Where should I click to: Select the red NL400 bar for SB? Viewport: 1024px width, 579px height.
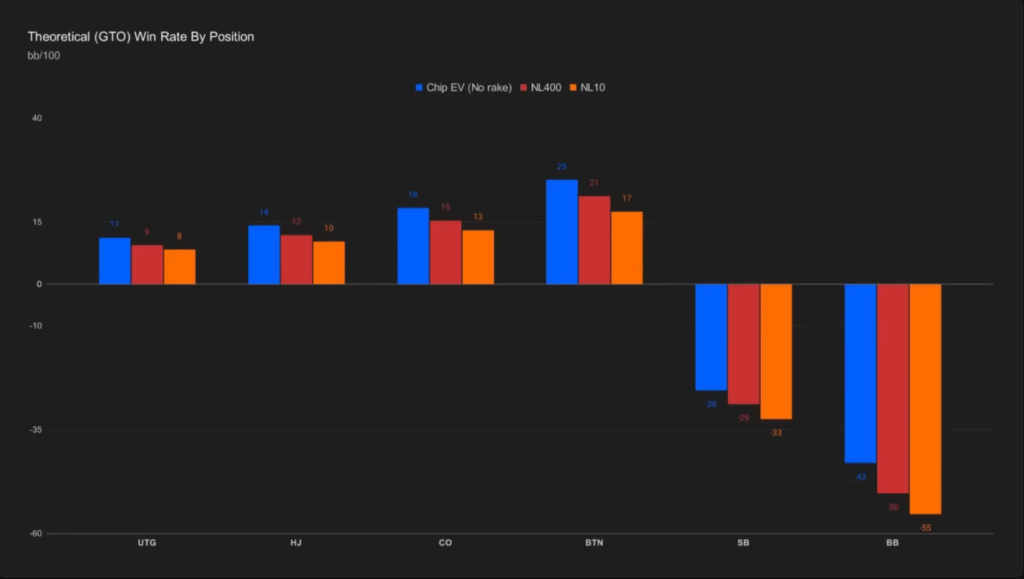pyautogui.click(x=743, y=343)
